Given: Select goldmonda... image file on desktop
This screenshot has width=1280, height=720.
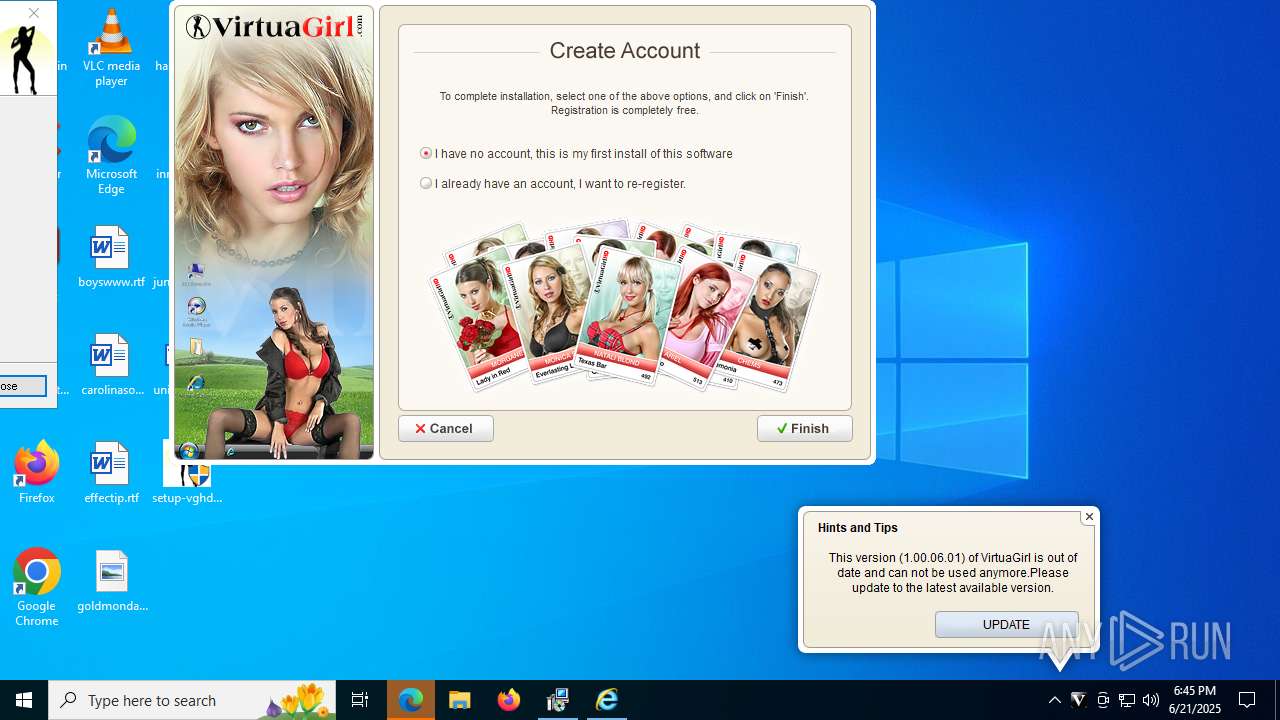Looking at the screenshot, I should (112, 581).
